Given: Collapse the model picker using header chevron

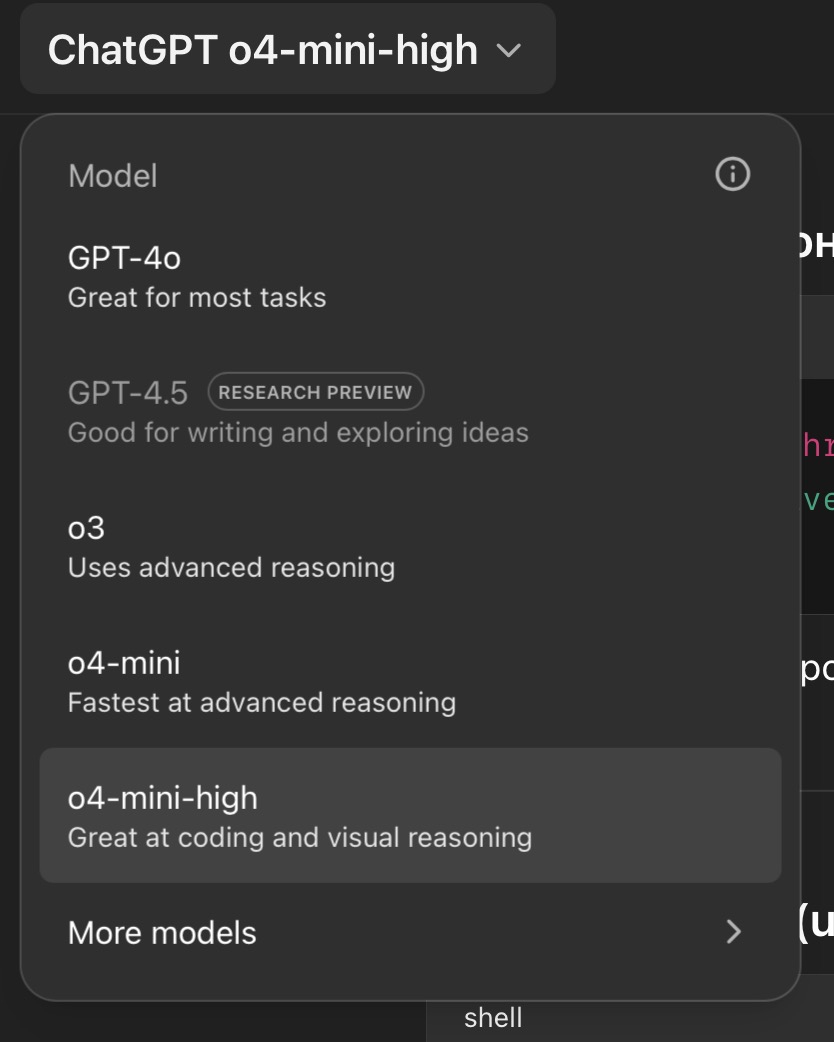Looking at the screenshot, I should [508, 51].
